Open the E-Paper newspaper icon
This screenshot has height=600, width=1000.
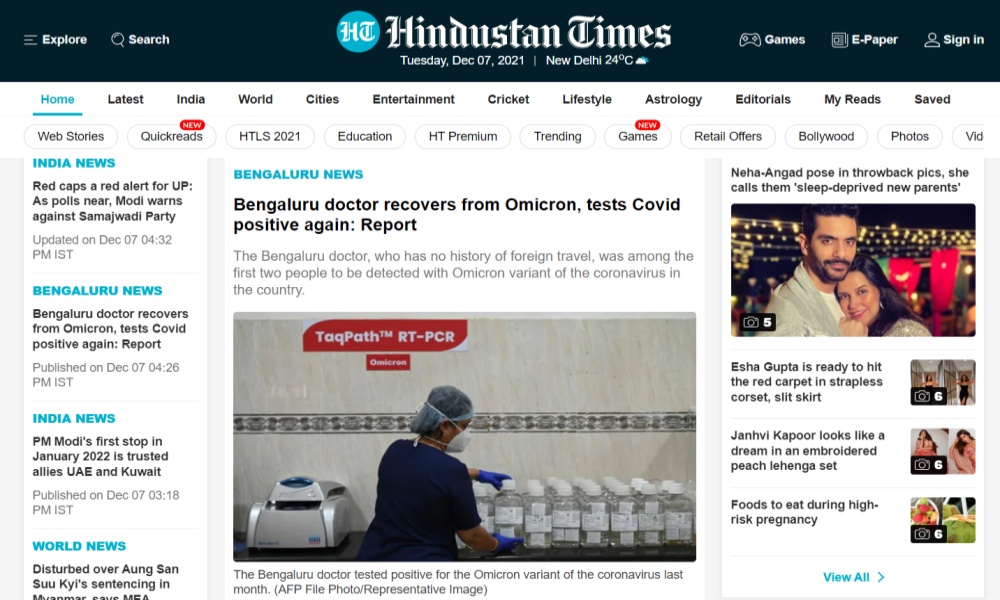point(839,40)
